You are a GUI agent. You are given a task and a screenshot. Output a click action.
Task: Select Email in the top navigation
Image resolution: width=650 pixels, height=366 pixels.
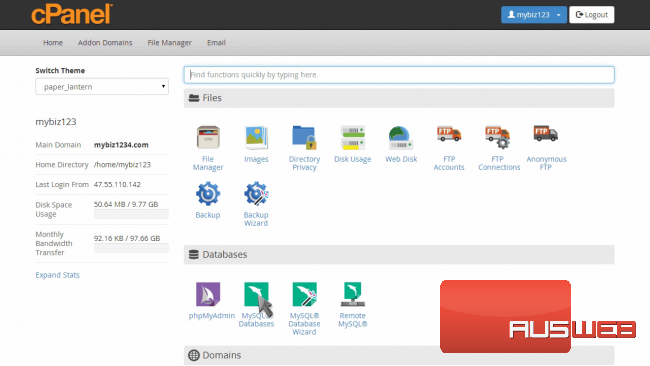(x=216, y=43)
